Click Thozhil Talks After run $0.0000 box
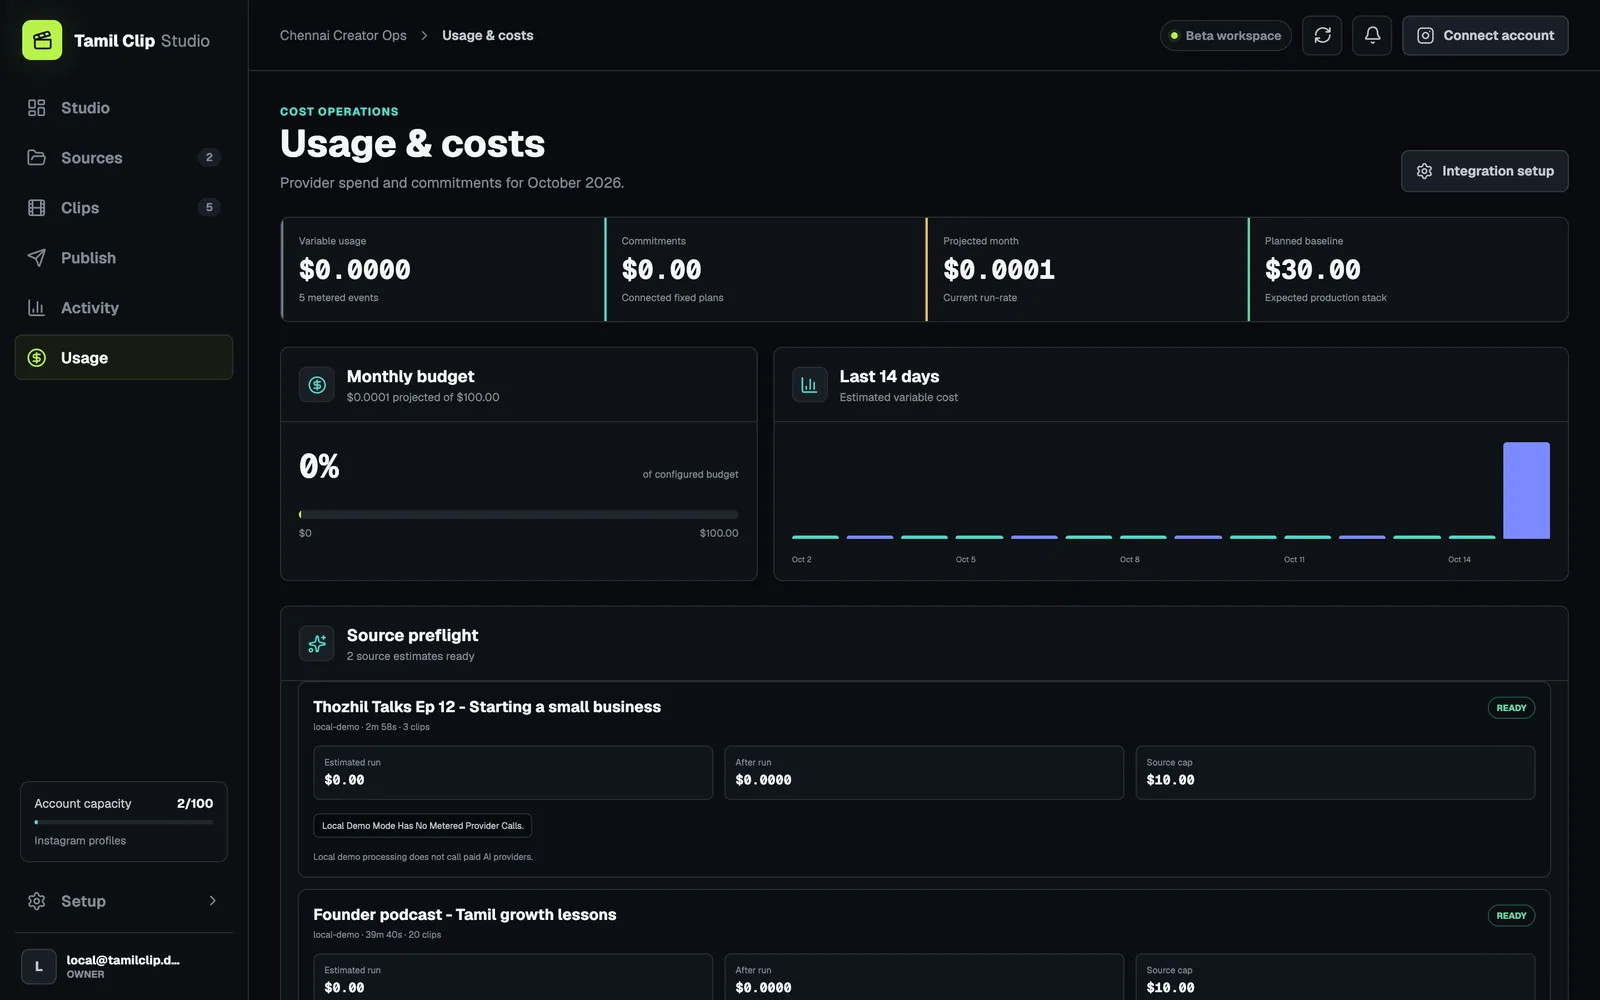This screenshot has width=1600, height=1000. click(924, 772)
